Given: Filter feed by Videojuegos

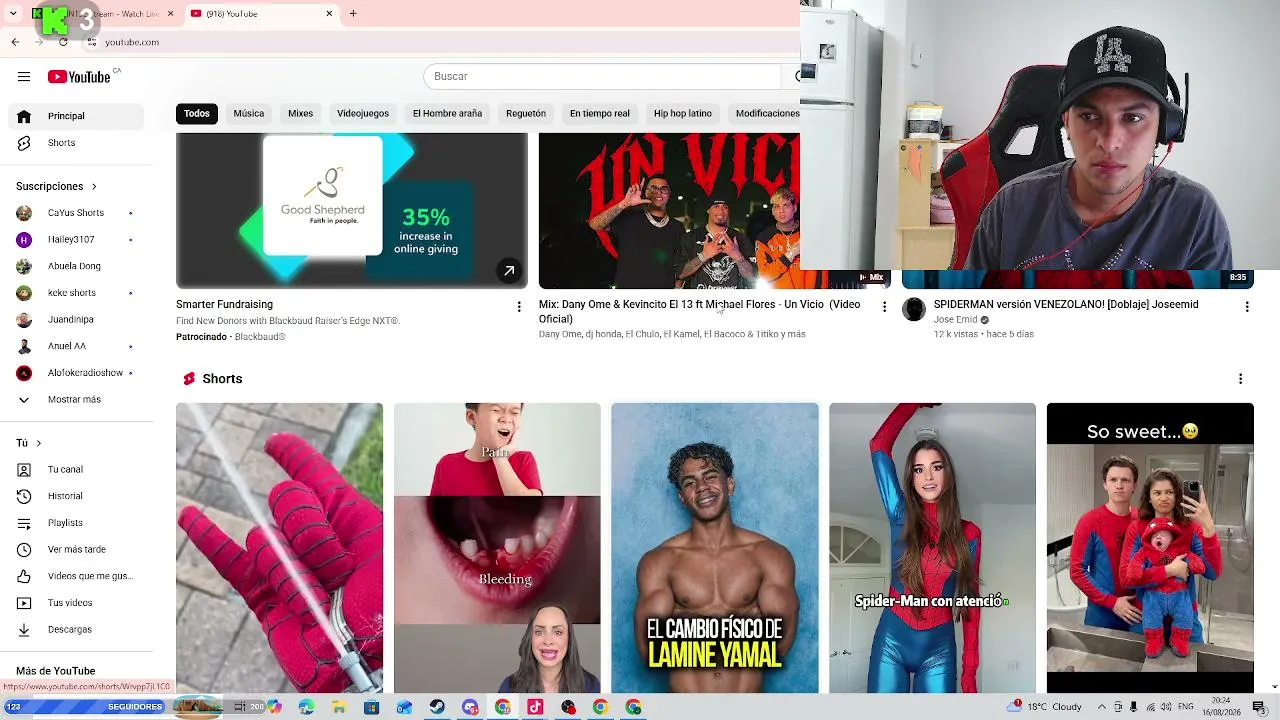Looking at the screenshot, I should pyautogui.click(x=363, y=114).
